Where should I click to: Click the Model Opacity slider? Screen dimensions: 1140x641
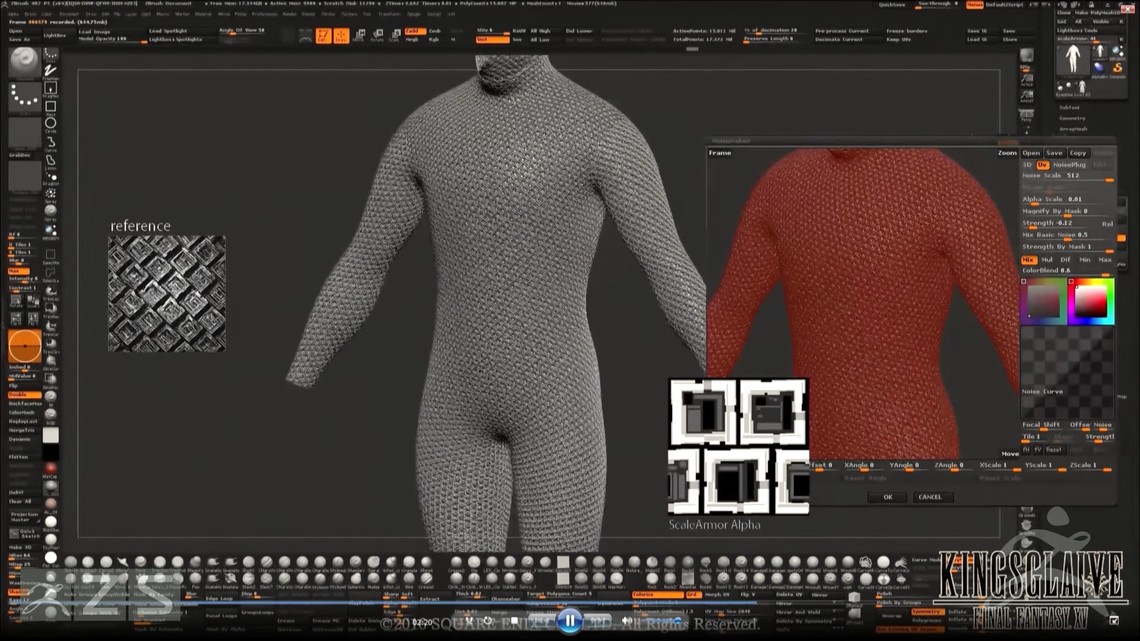111,39
